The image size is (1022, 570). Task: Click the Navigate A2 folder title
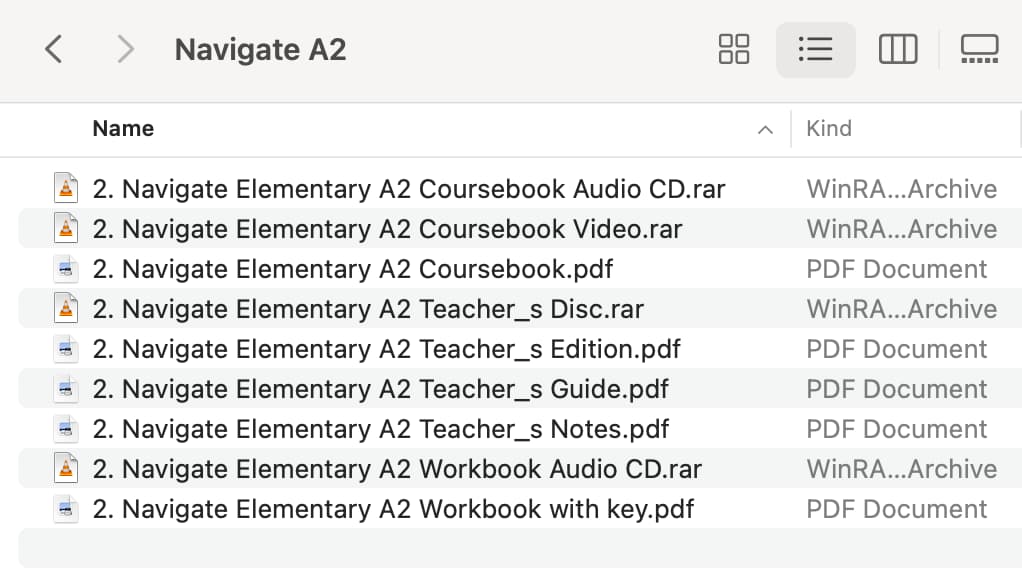click(260, 50)
